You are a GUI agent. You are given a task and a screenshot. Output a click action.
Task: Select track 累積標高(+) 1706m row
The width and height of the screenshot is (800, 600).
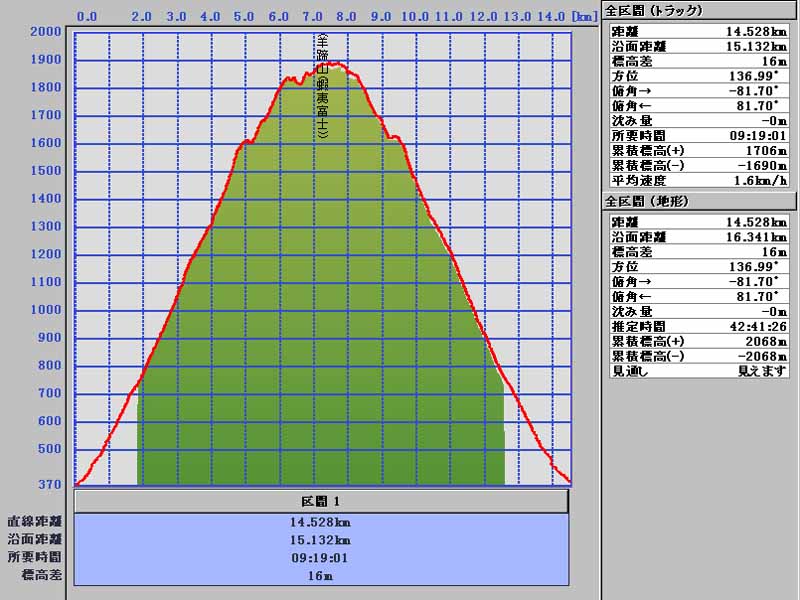pos(697,150)
